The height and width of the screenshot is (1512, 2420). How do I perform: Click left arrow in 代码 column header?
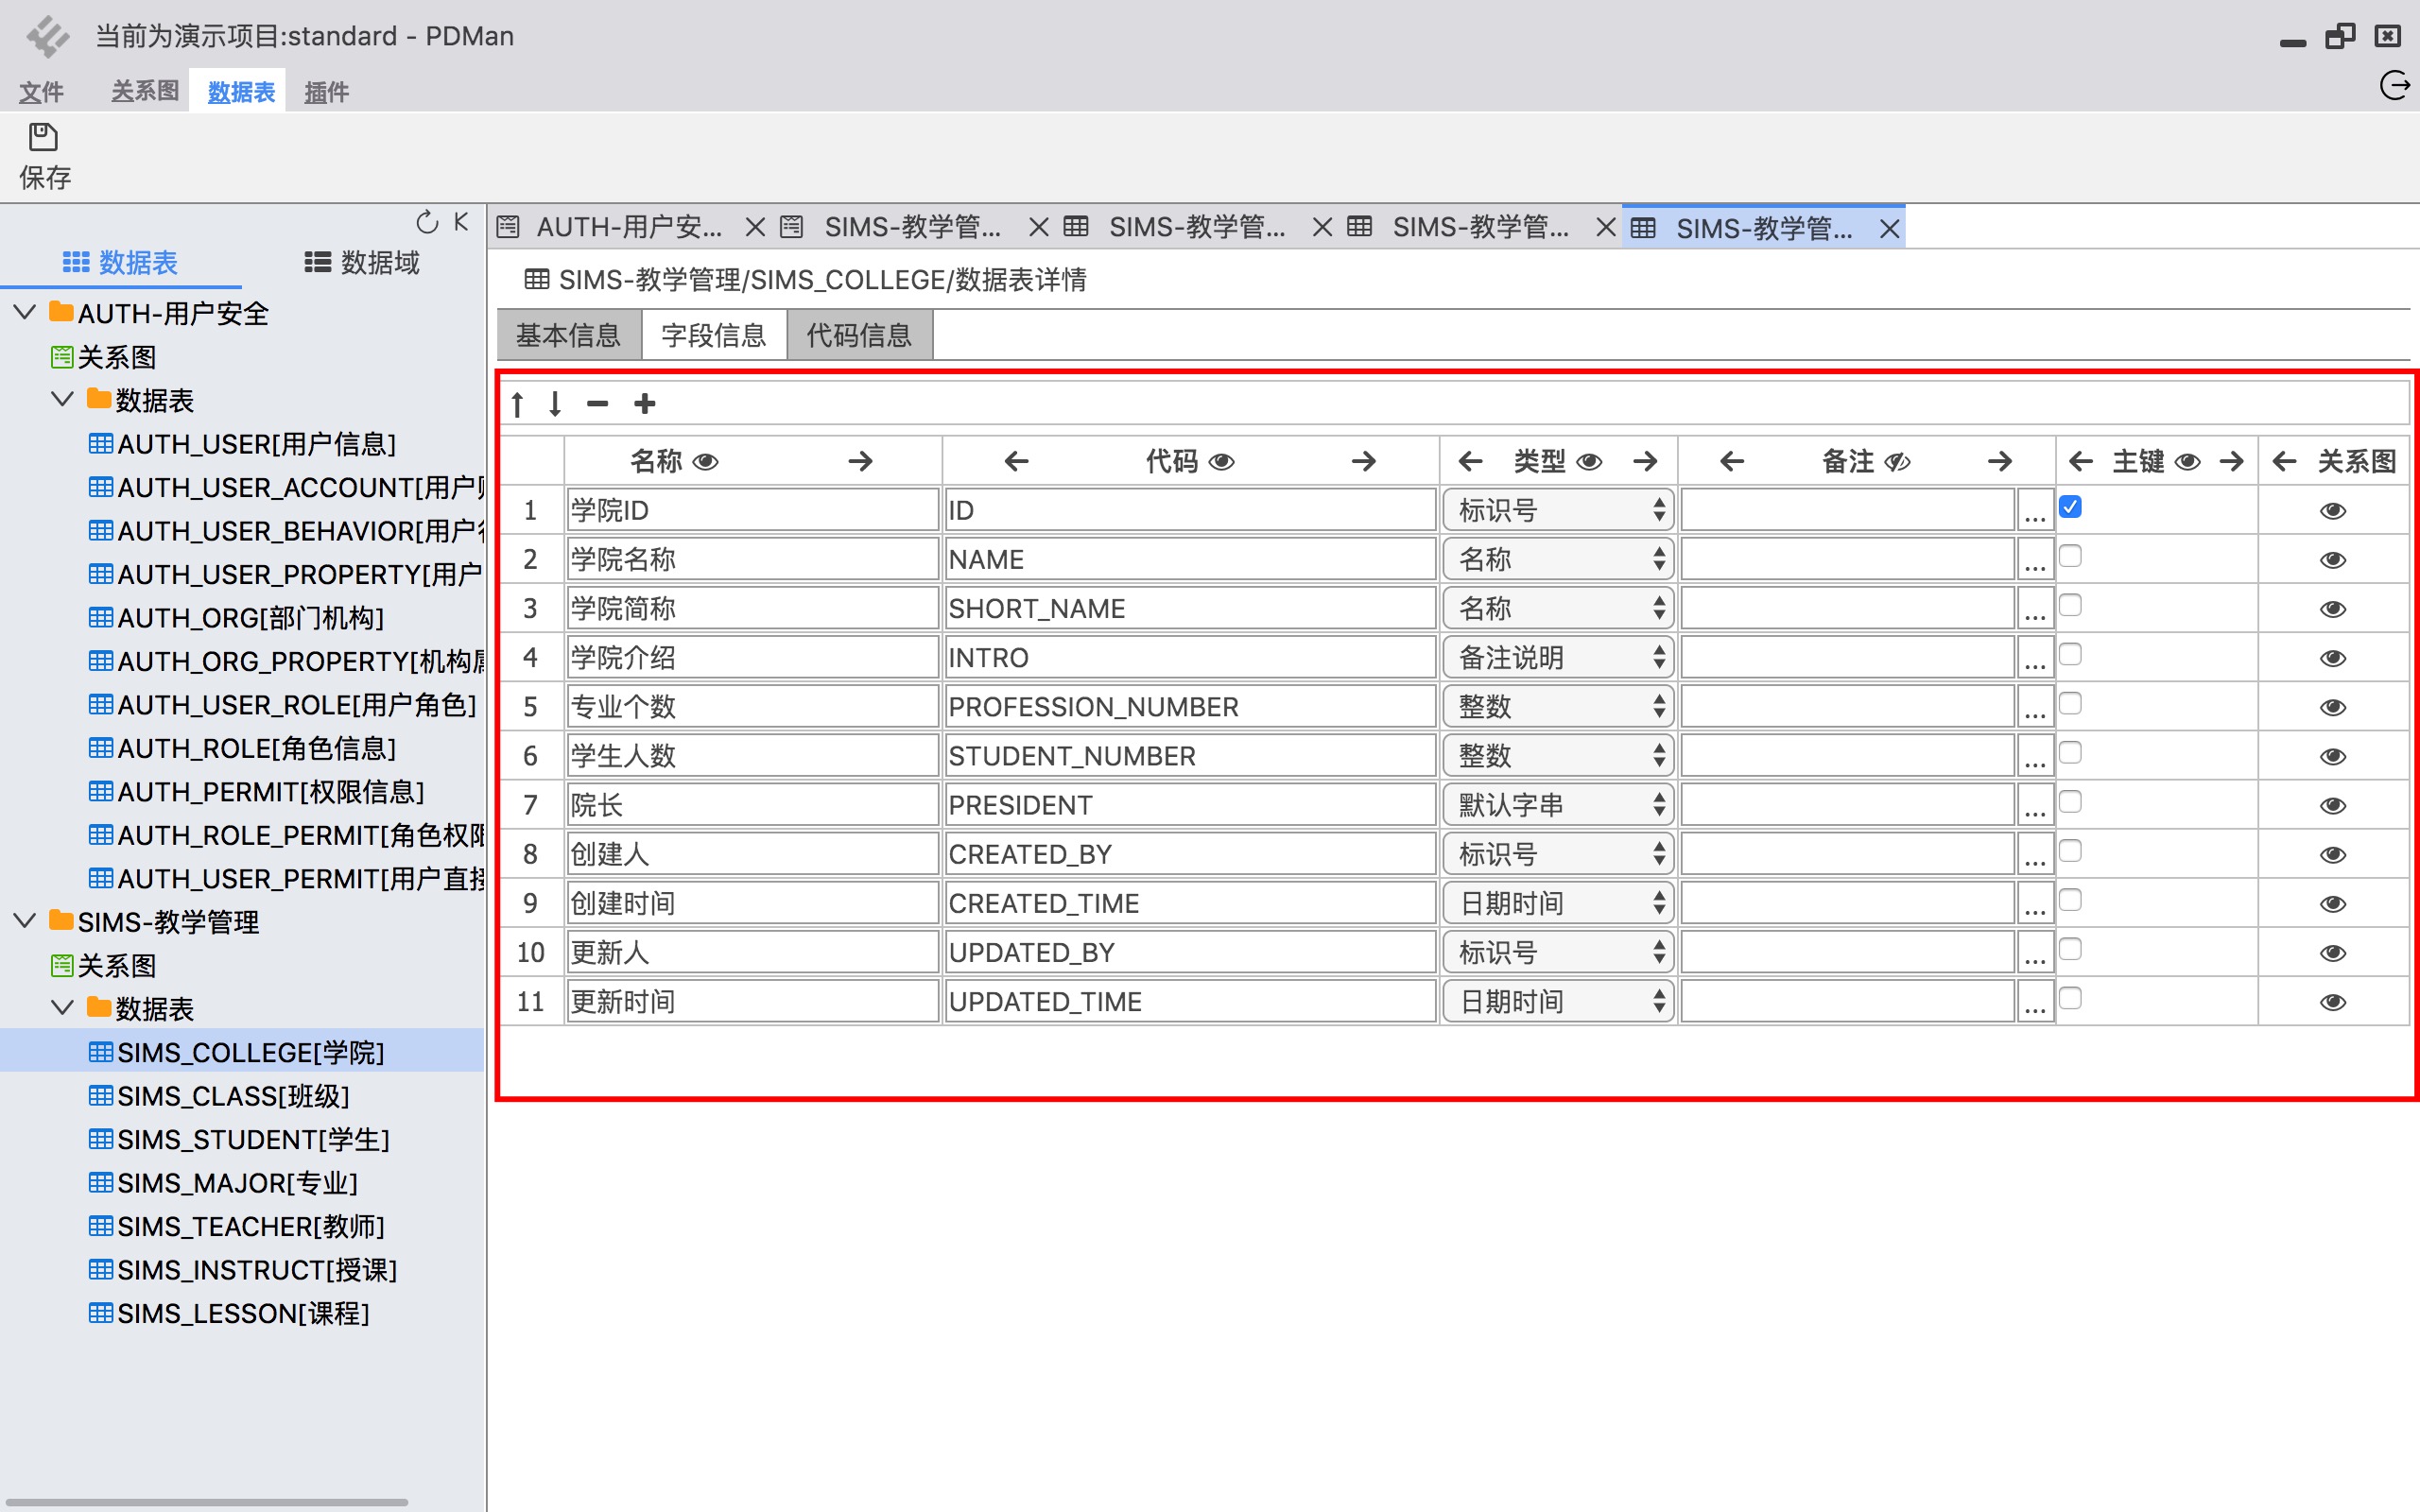coord(1016,461)
